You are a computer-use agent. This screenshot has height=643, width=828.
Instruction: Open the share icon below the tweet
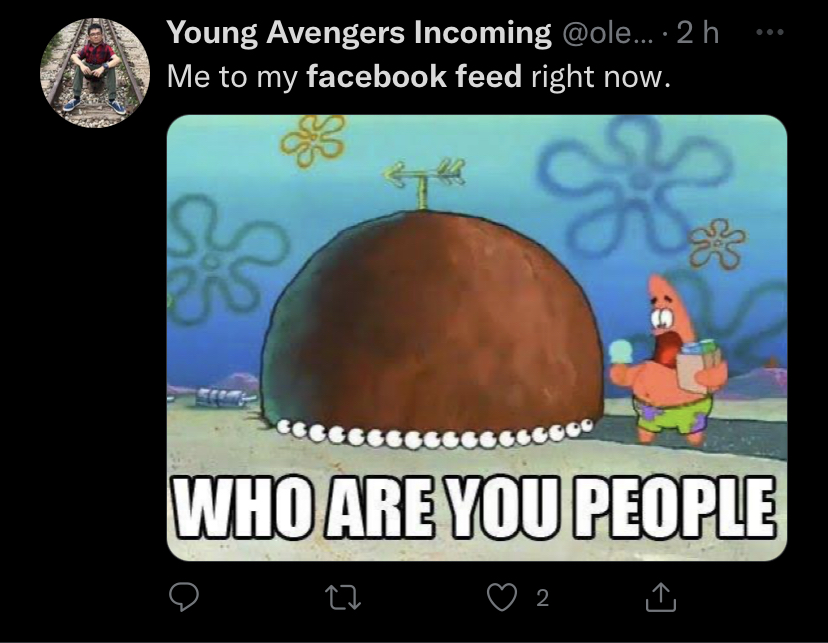tap(661, 597)
